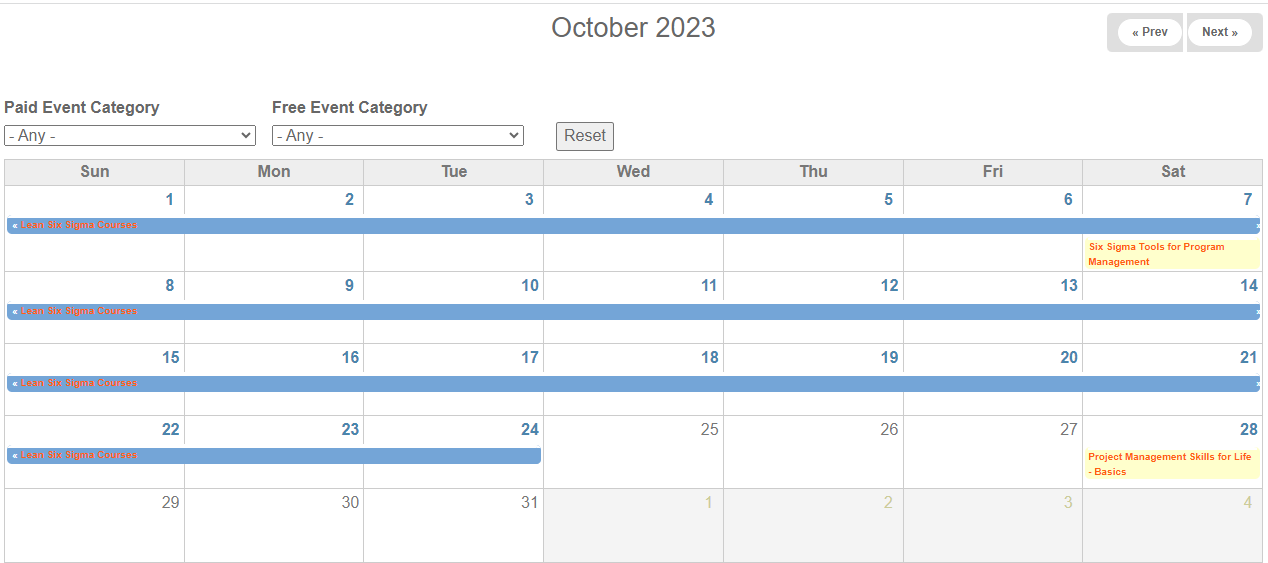Open Six Sigma Tools for Program Management event
The image size is (1268, 563).
(x=1156, y=254)
